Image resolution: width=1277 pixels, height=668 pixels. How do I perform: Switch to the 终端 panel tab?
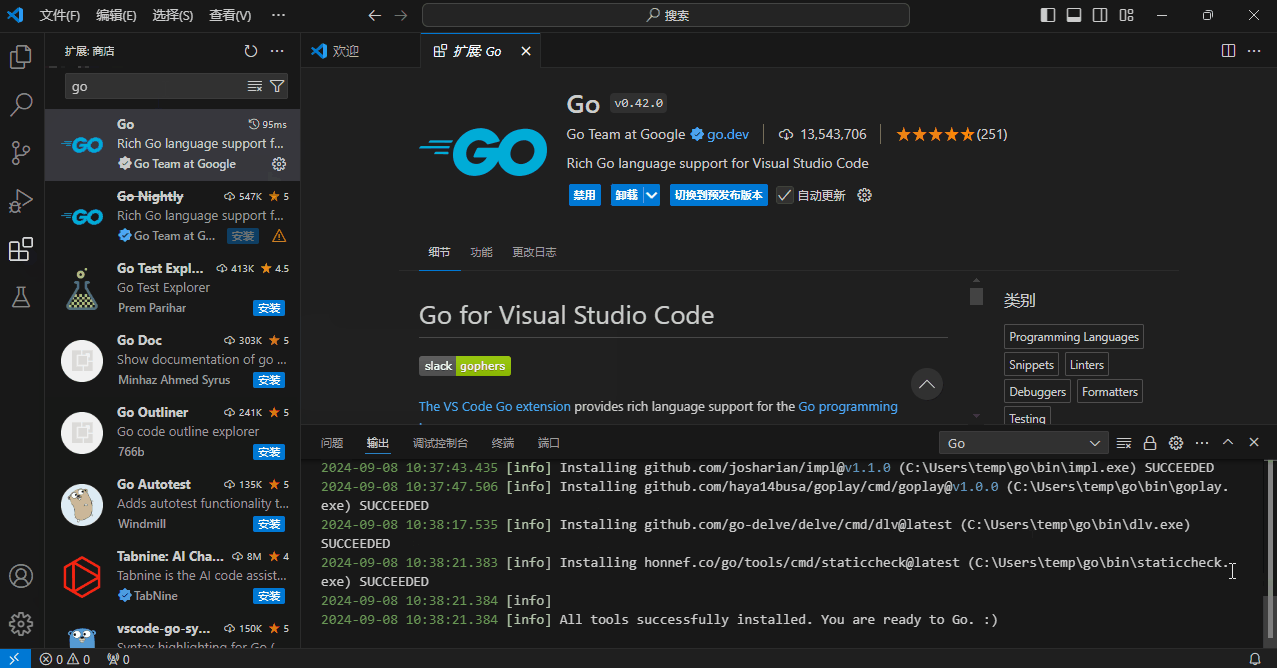[501, 442]
